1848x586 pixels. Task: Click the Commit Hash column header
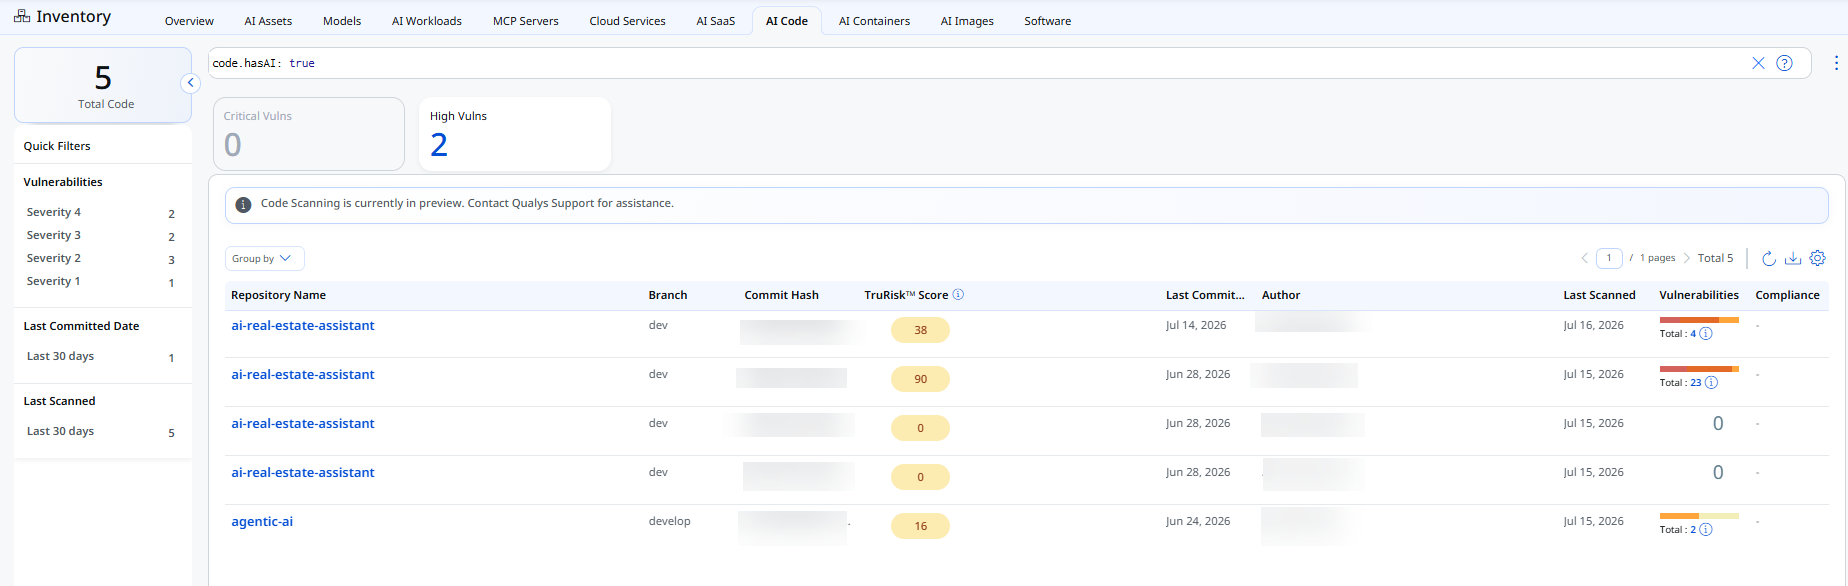[781, 295]
